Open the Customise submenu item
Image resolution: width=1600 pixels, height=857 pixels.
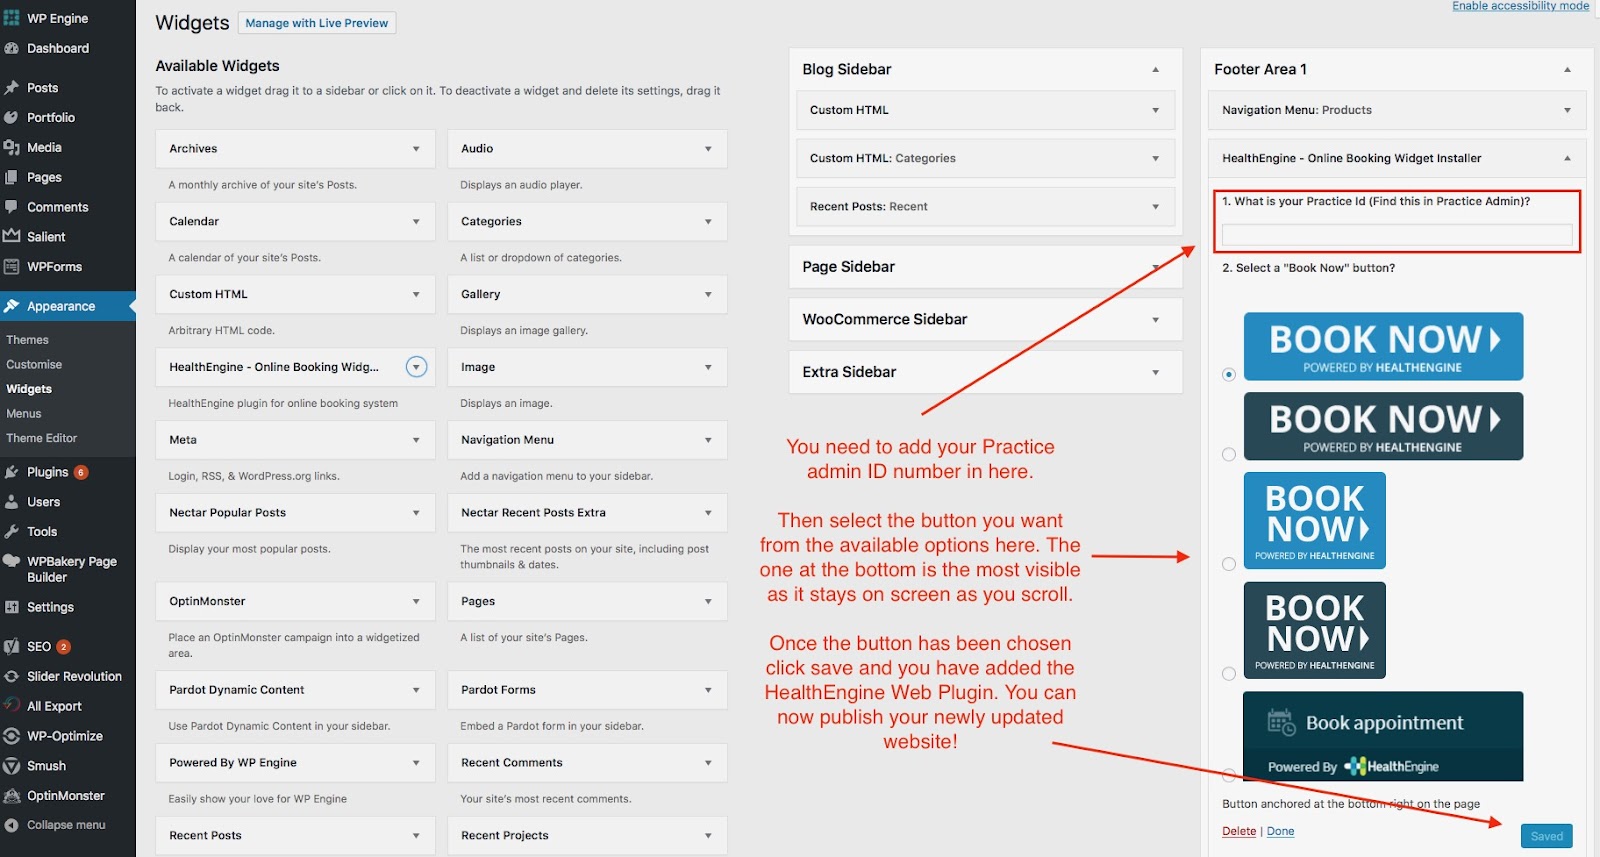pyautogui.click(x=34, y=365)
